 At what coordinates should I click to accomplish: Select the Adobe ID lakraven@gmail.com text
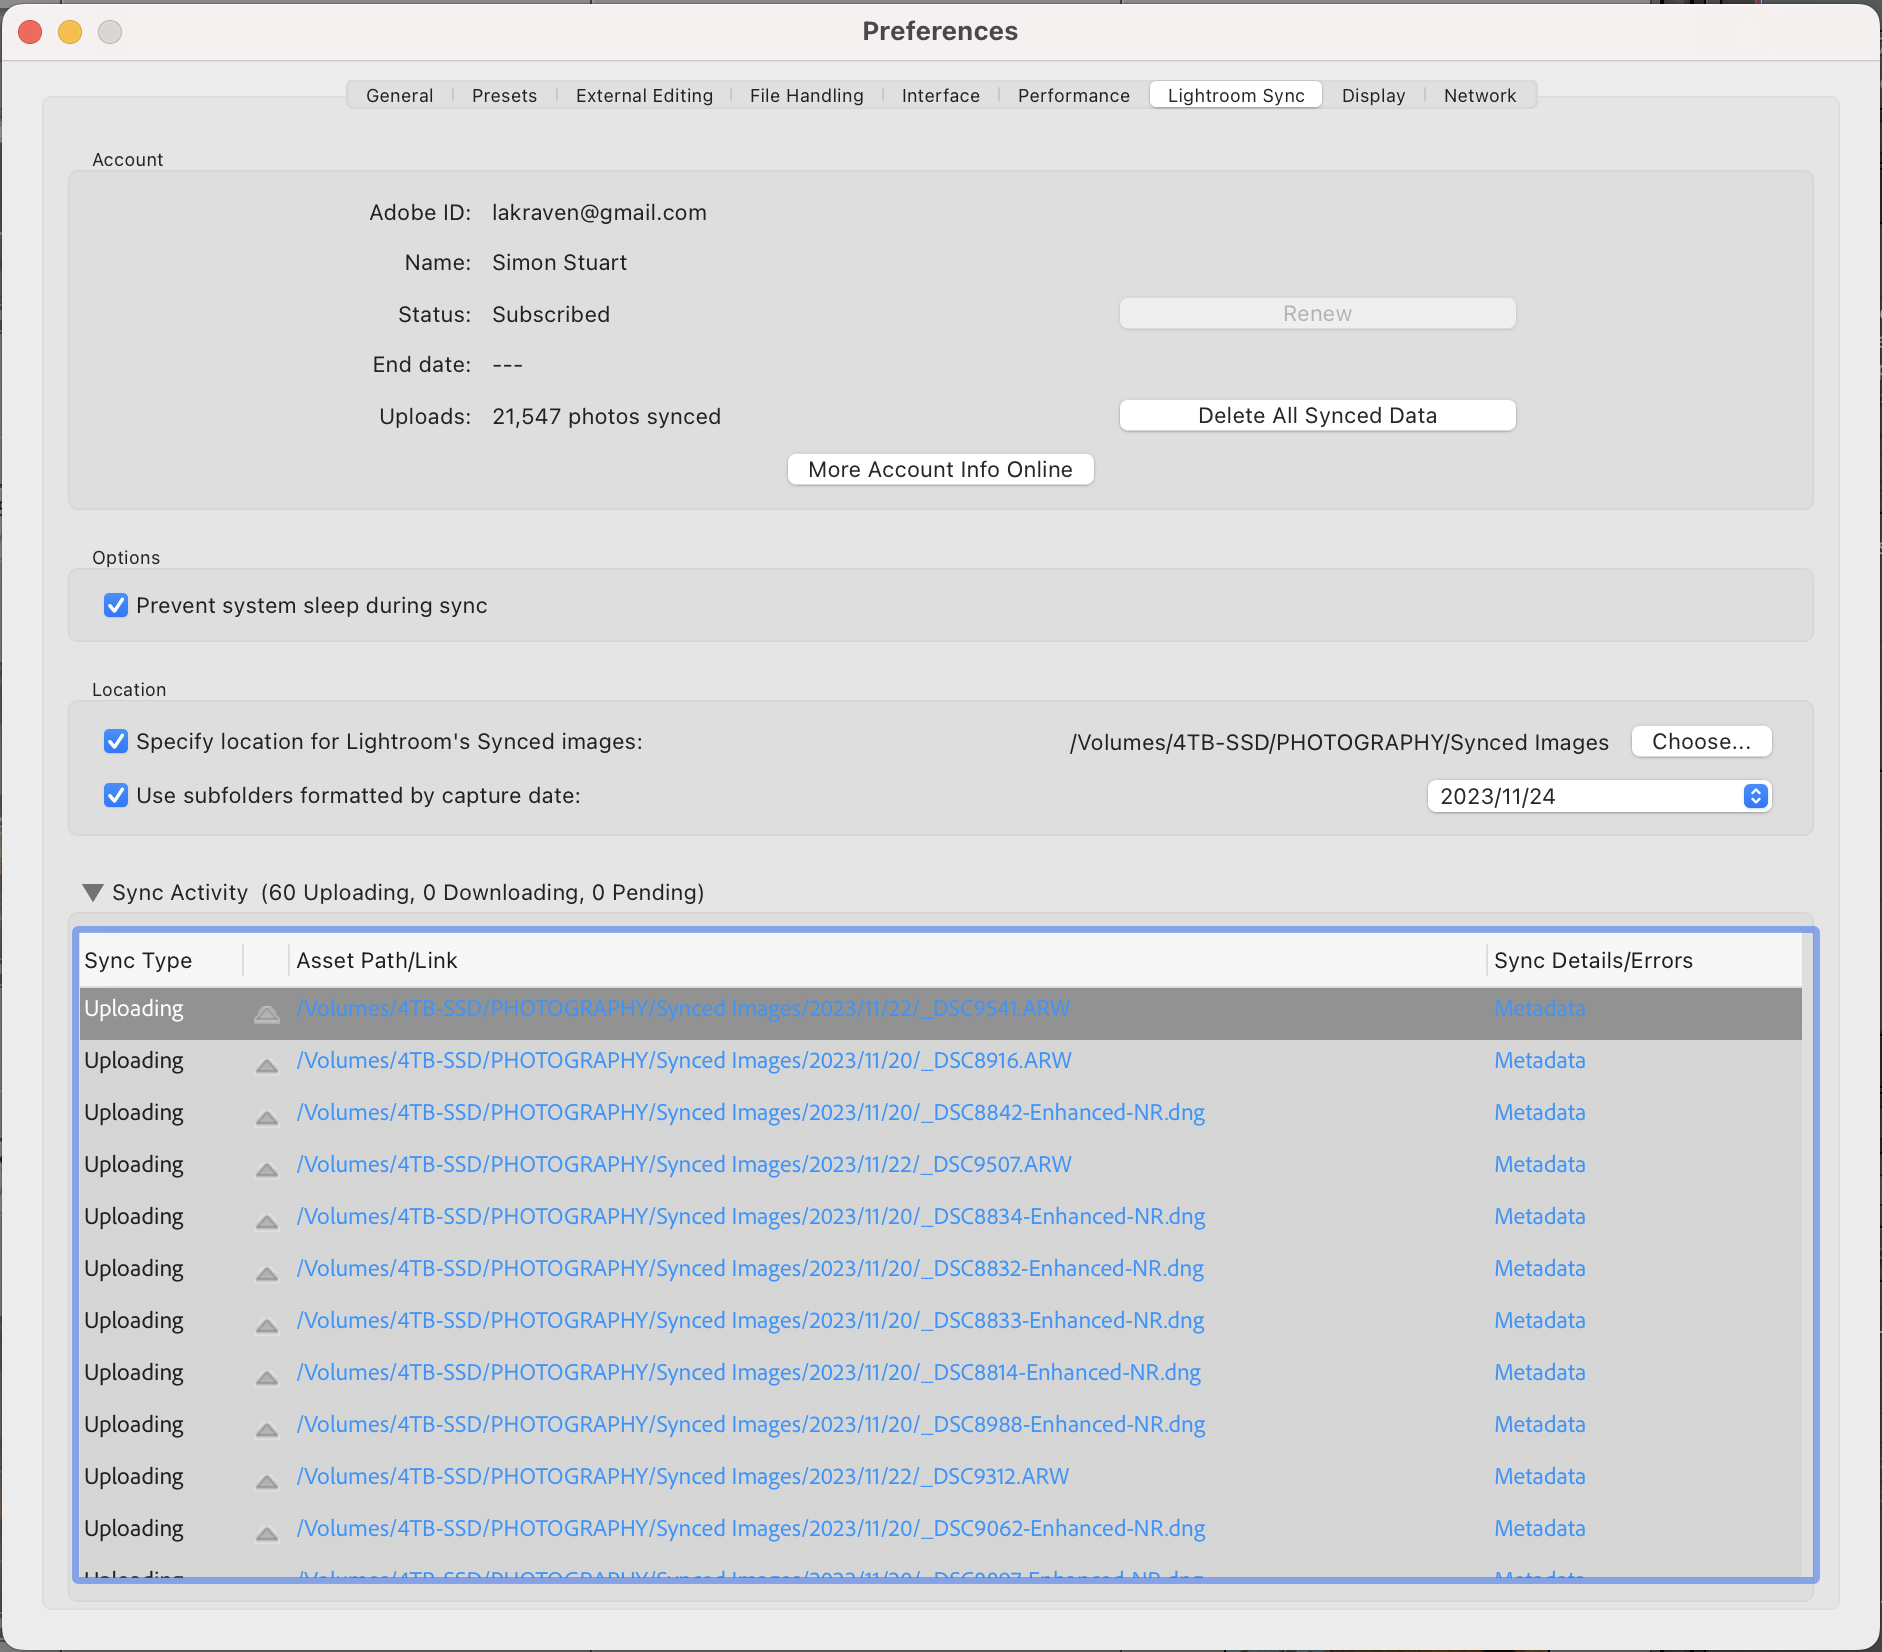(599, 213)
